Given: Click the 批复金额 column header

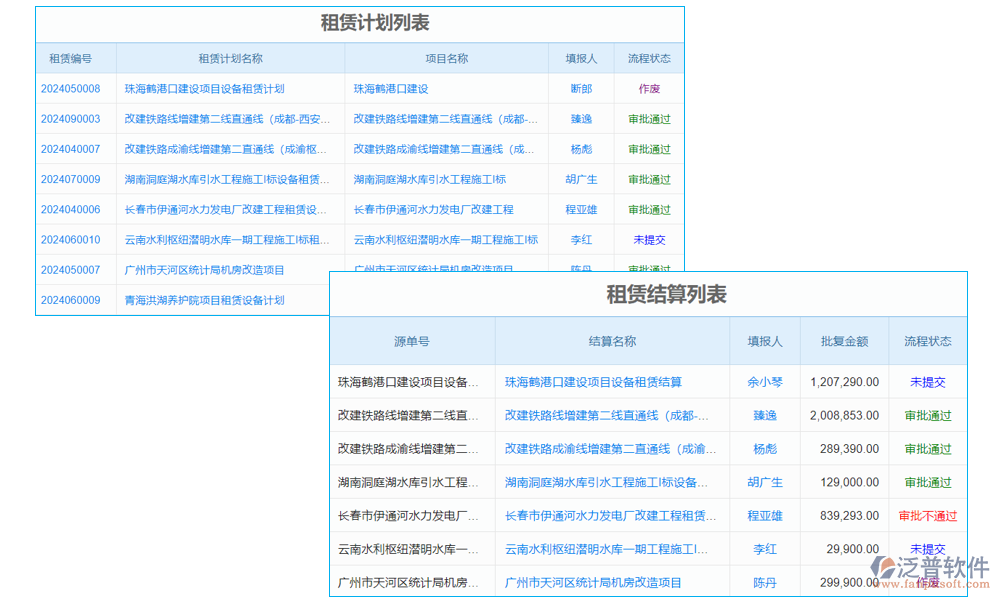Looking at the screenshot, I should click(x=843, y=341).
